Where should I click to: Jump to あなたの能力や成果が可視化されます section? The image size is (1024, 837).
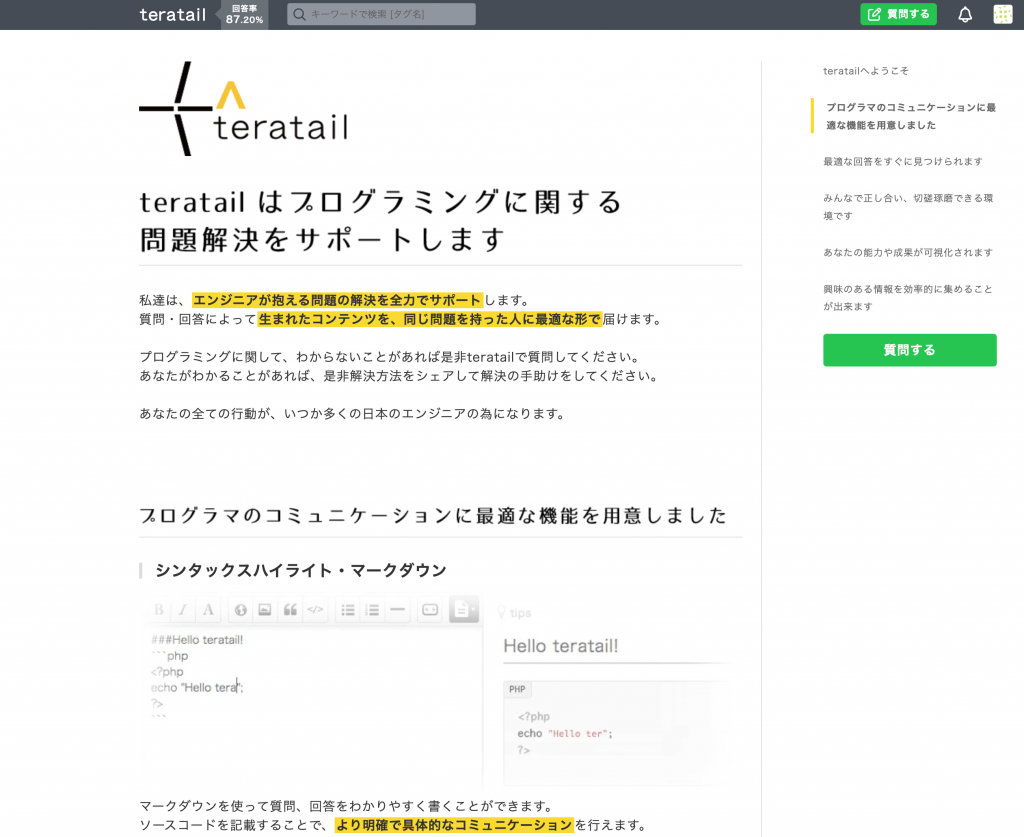[x=907, y=252]
